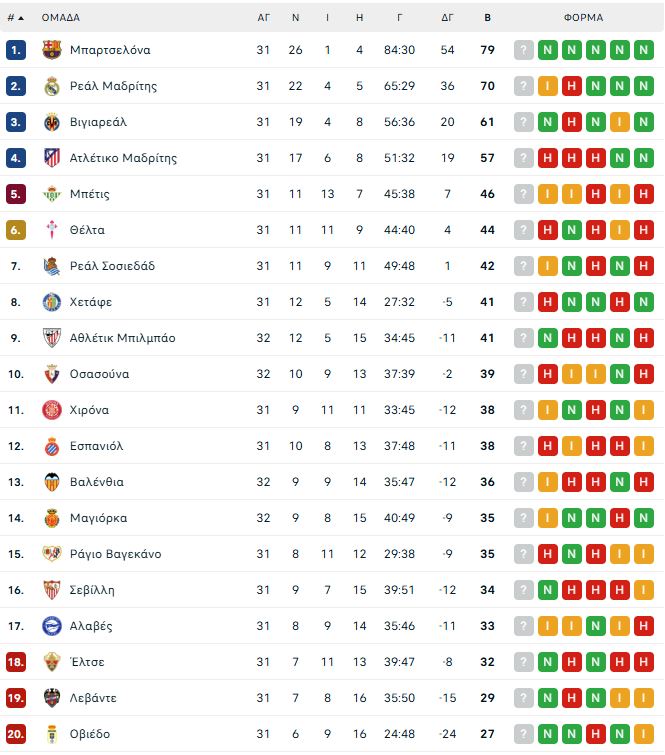Click the ΦΟΡΜΑ column header
Viewport: 665px width, 755px height.
[x=583, y=18]
